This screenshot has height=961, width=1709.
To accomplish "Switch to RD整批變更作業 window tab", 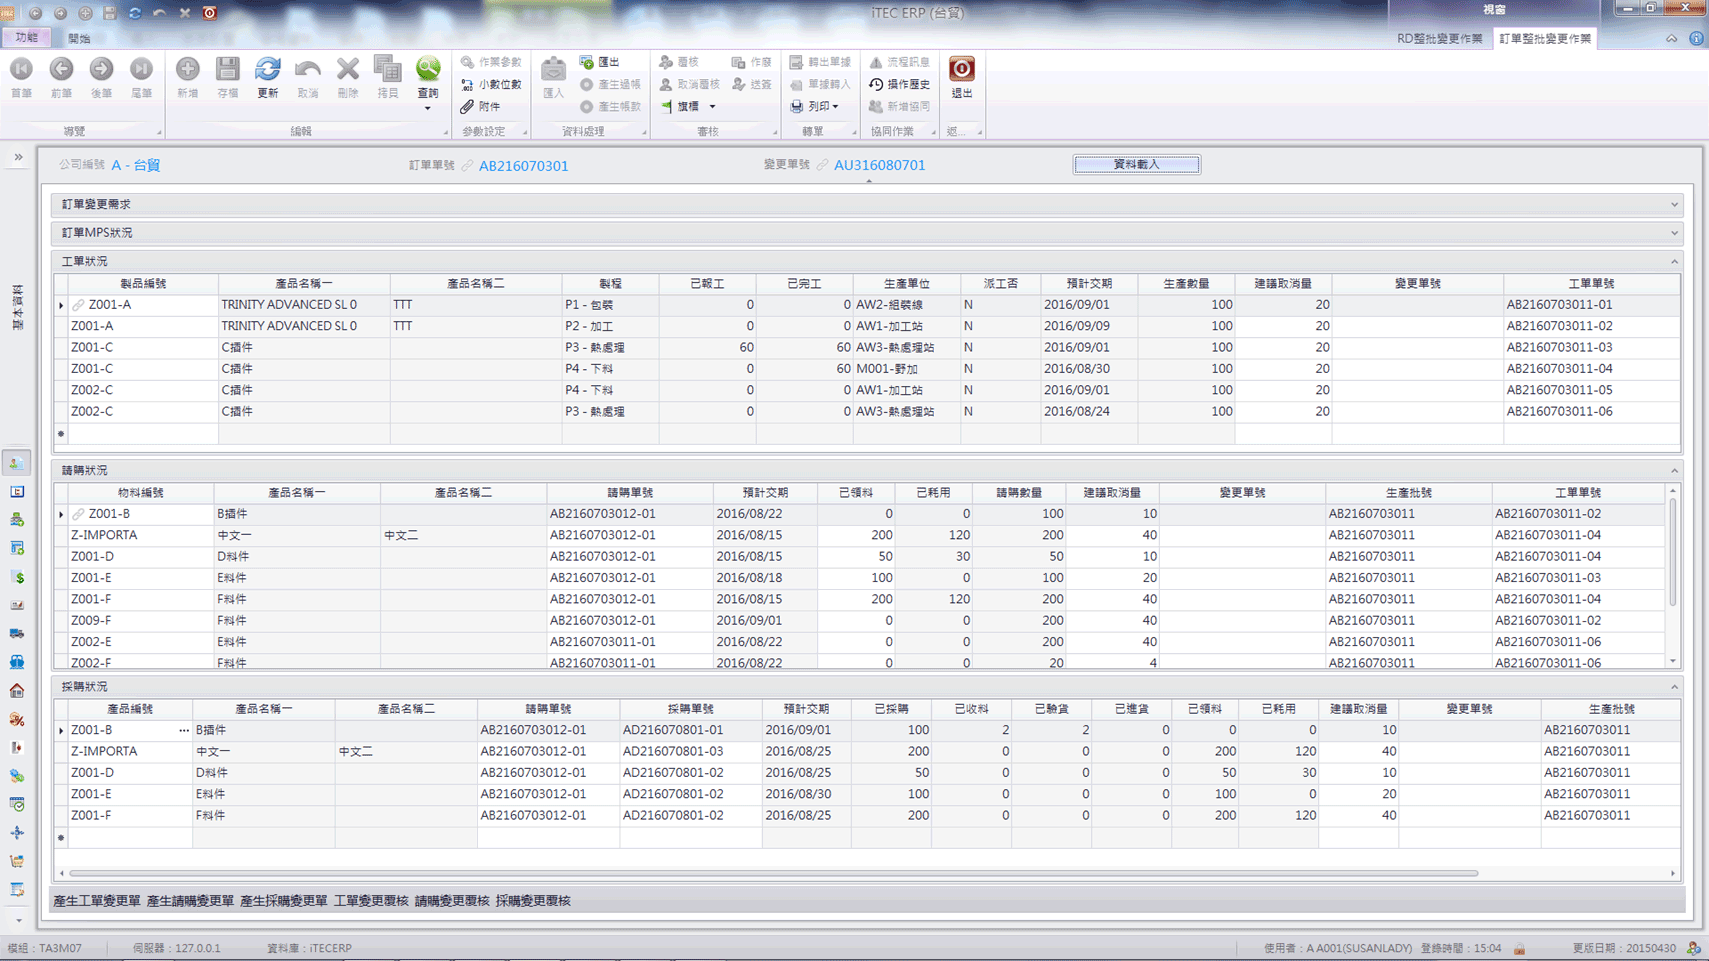I will pos(1439,38).
